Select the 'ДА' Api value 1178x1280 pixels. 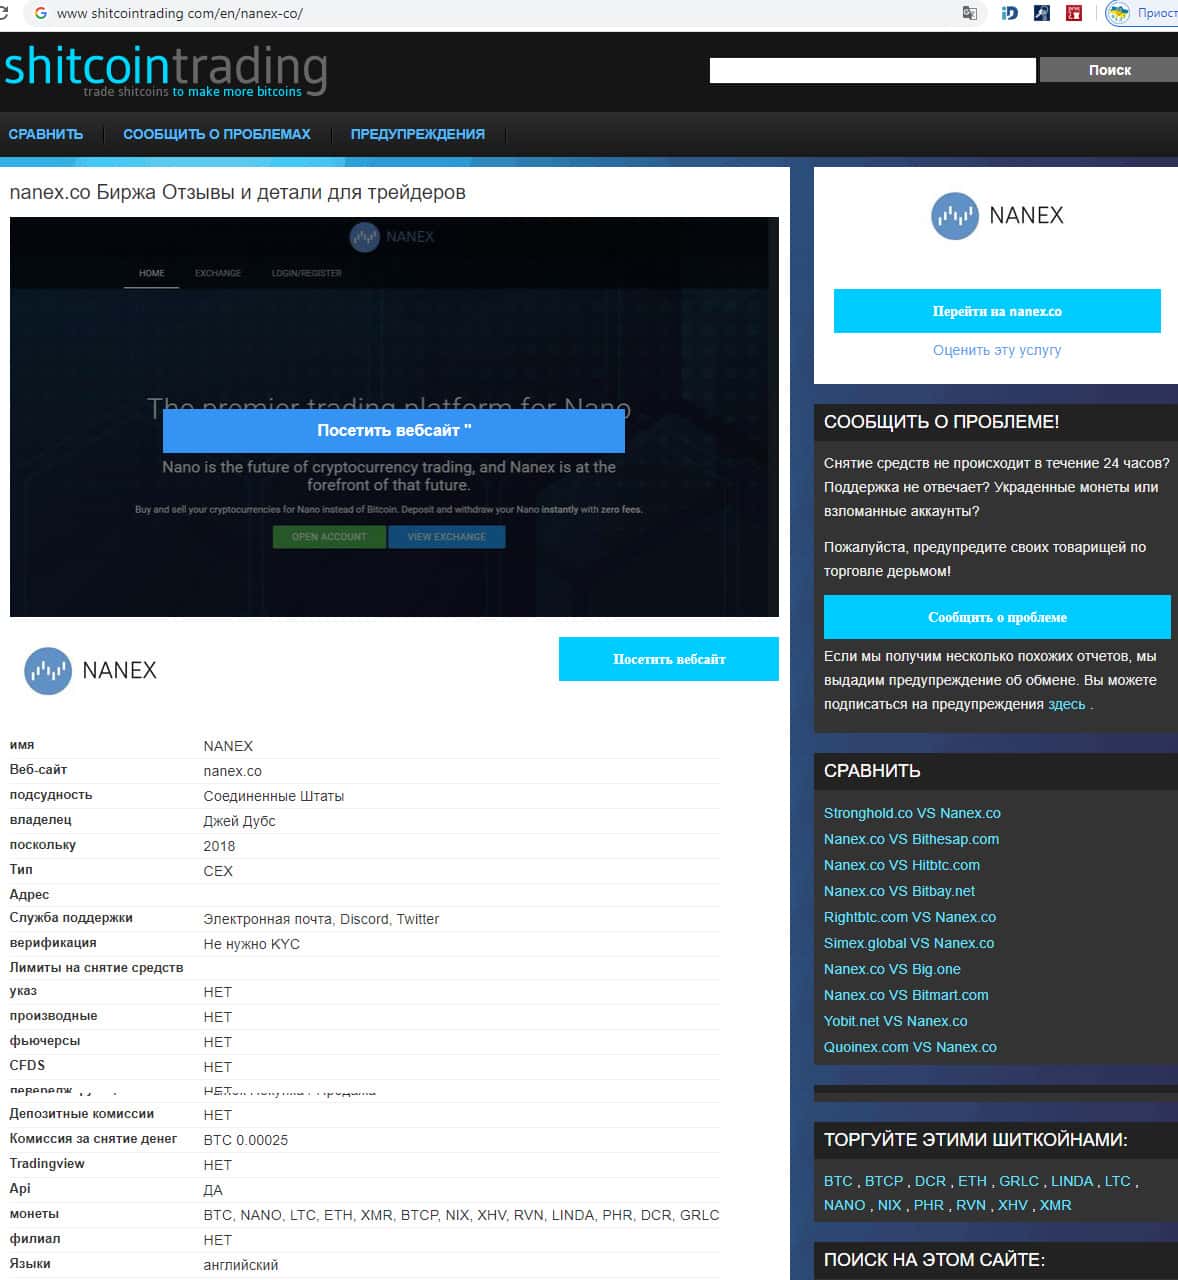[213, 1190]
